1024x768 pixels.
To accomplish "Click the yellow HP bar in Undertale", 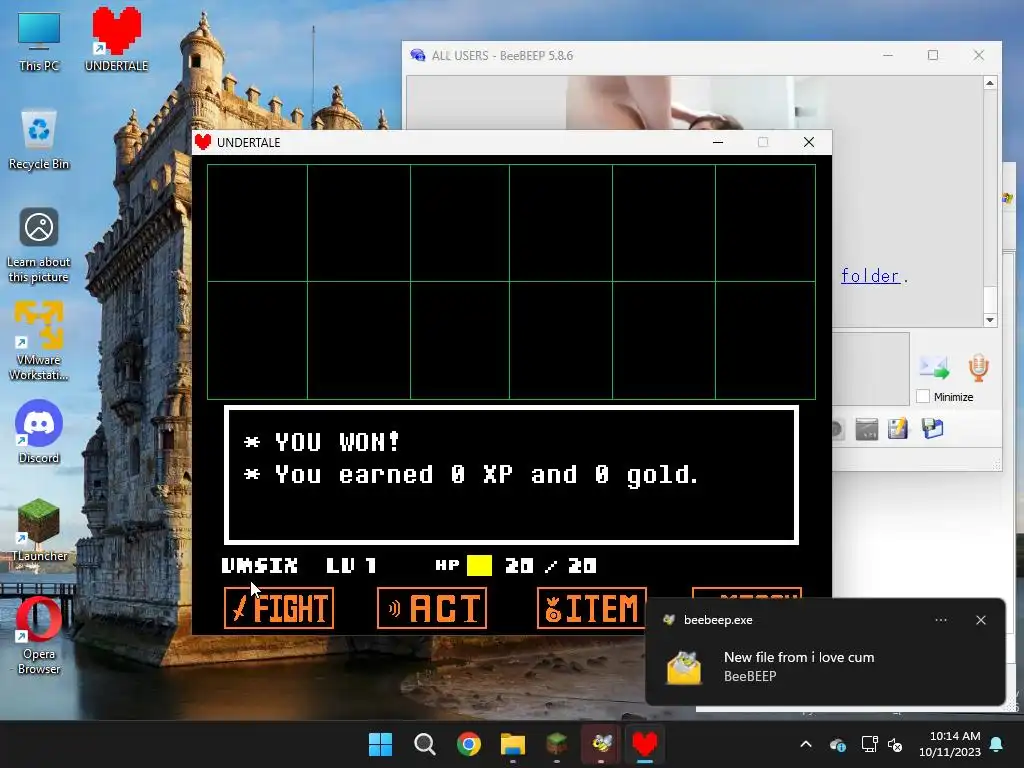I will point(479,566).
